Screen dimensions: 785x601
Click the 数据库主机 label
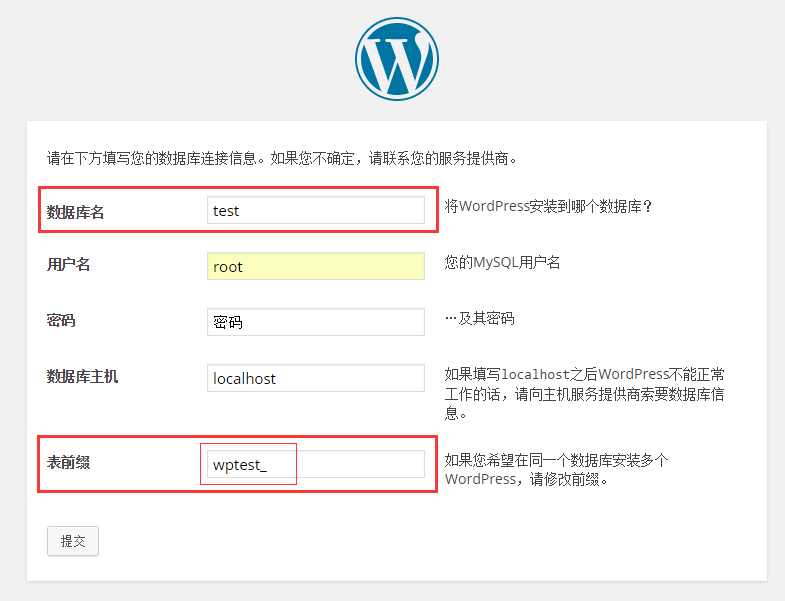(x=83, y=376)
